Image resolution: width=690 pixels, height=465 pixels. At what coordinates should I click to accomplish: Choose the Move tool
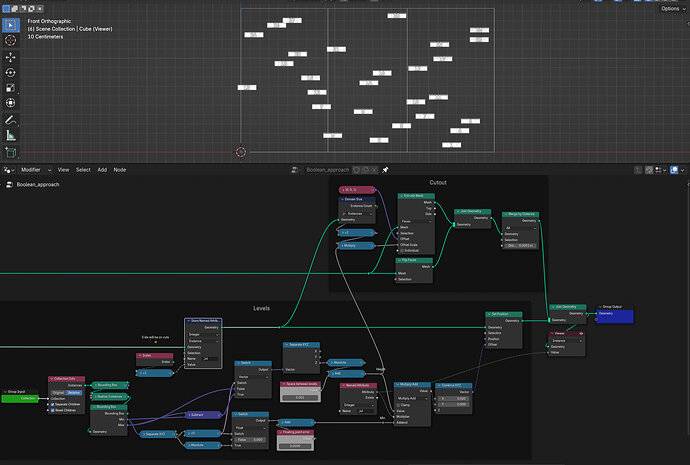tap(11, 57)
